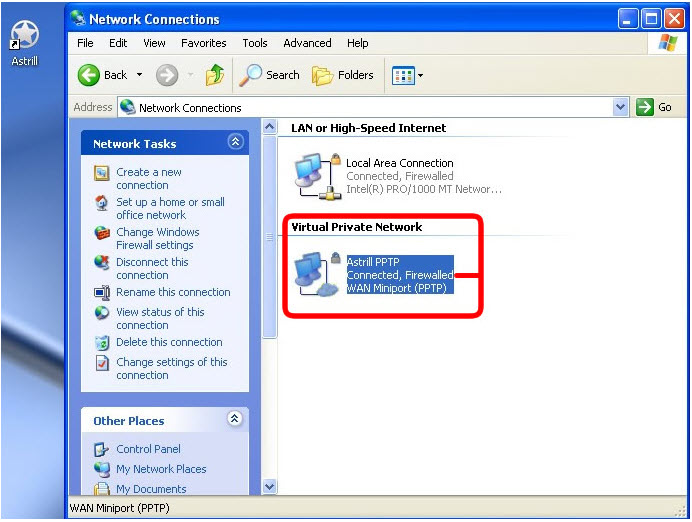Image resolution: width=692 pixels, height=522 pixels.
Task: Open the Views dropdown arrow
Action: 421,76
